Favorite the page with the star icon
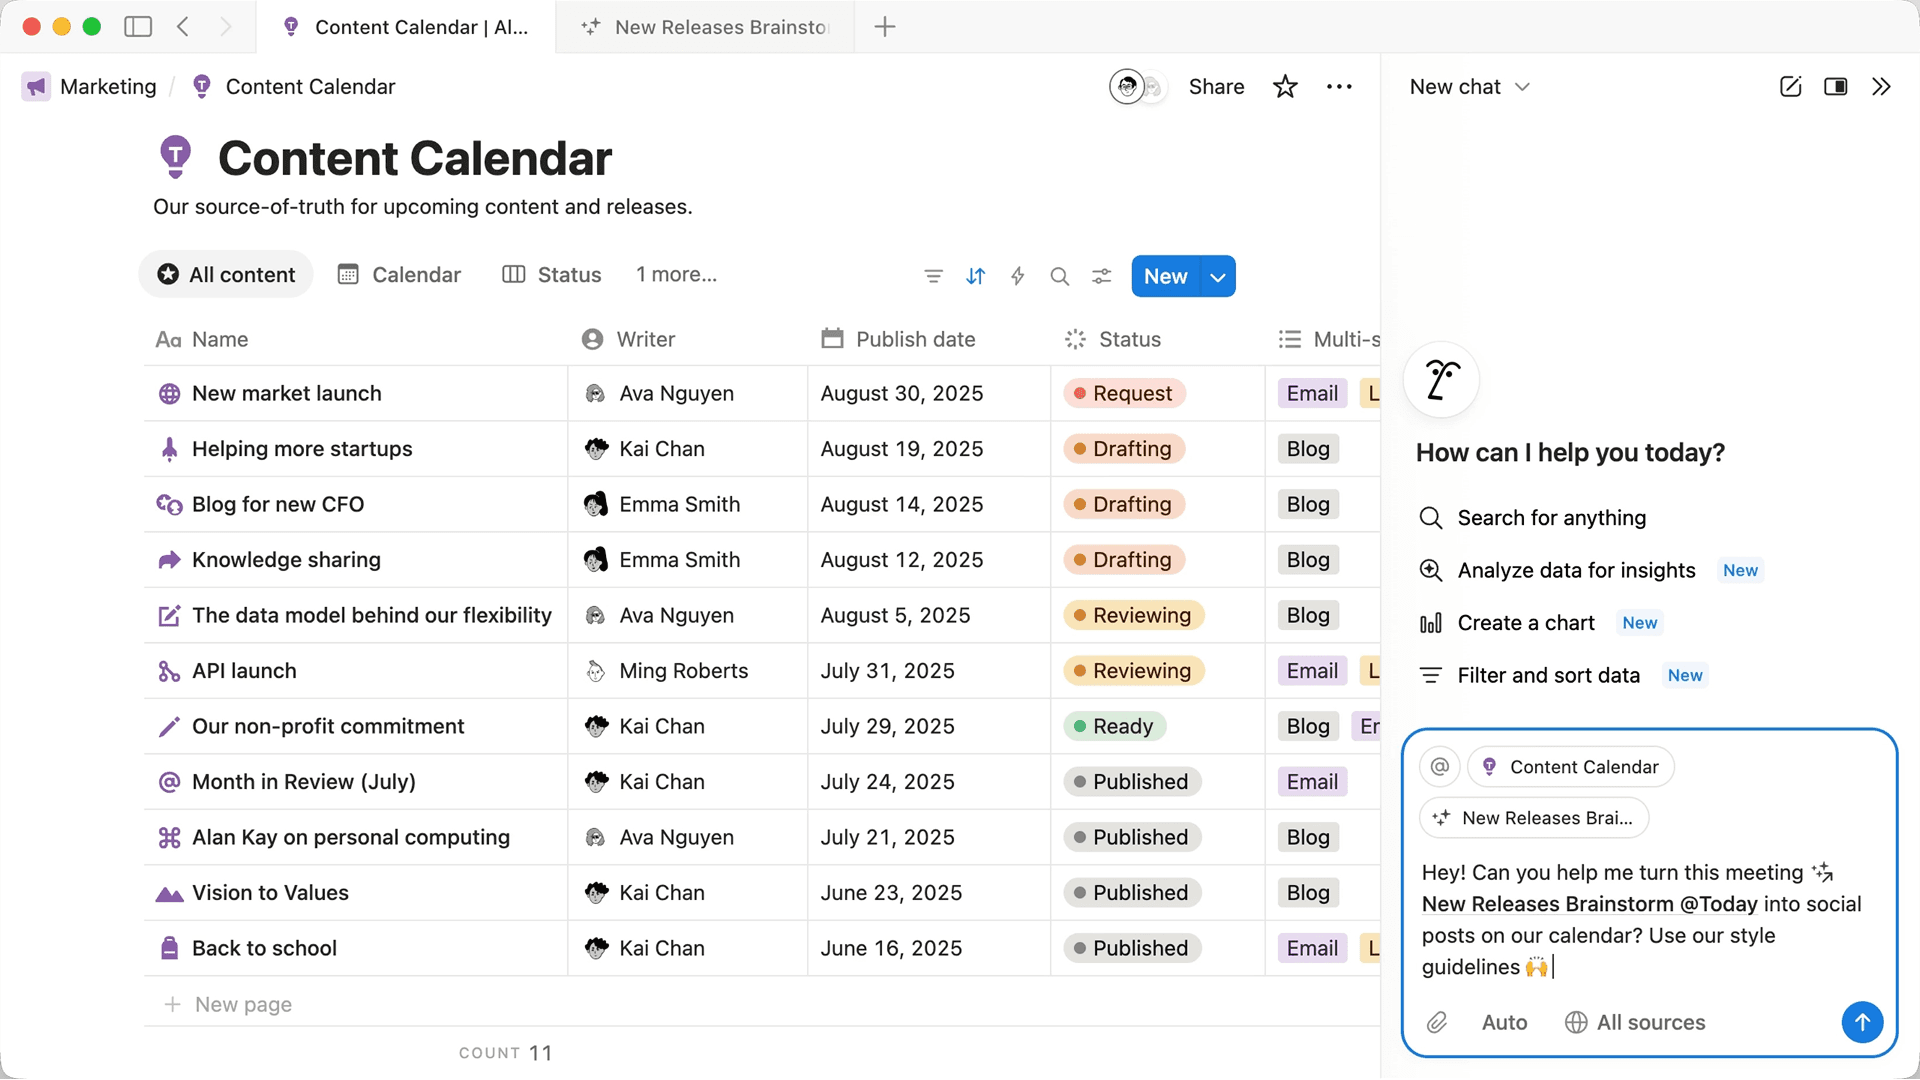 click(1285, 87)
